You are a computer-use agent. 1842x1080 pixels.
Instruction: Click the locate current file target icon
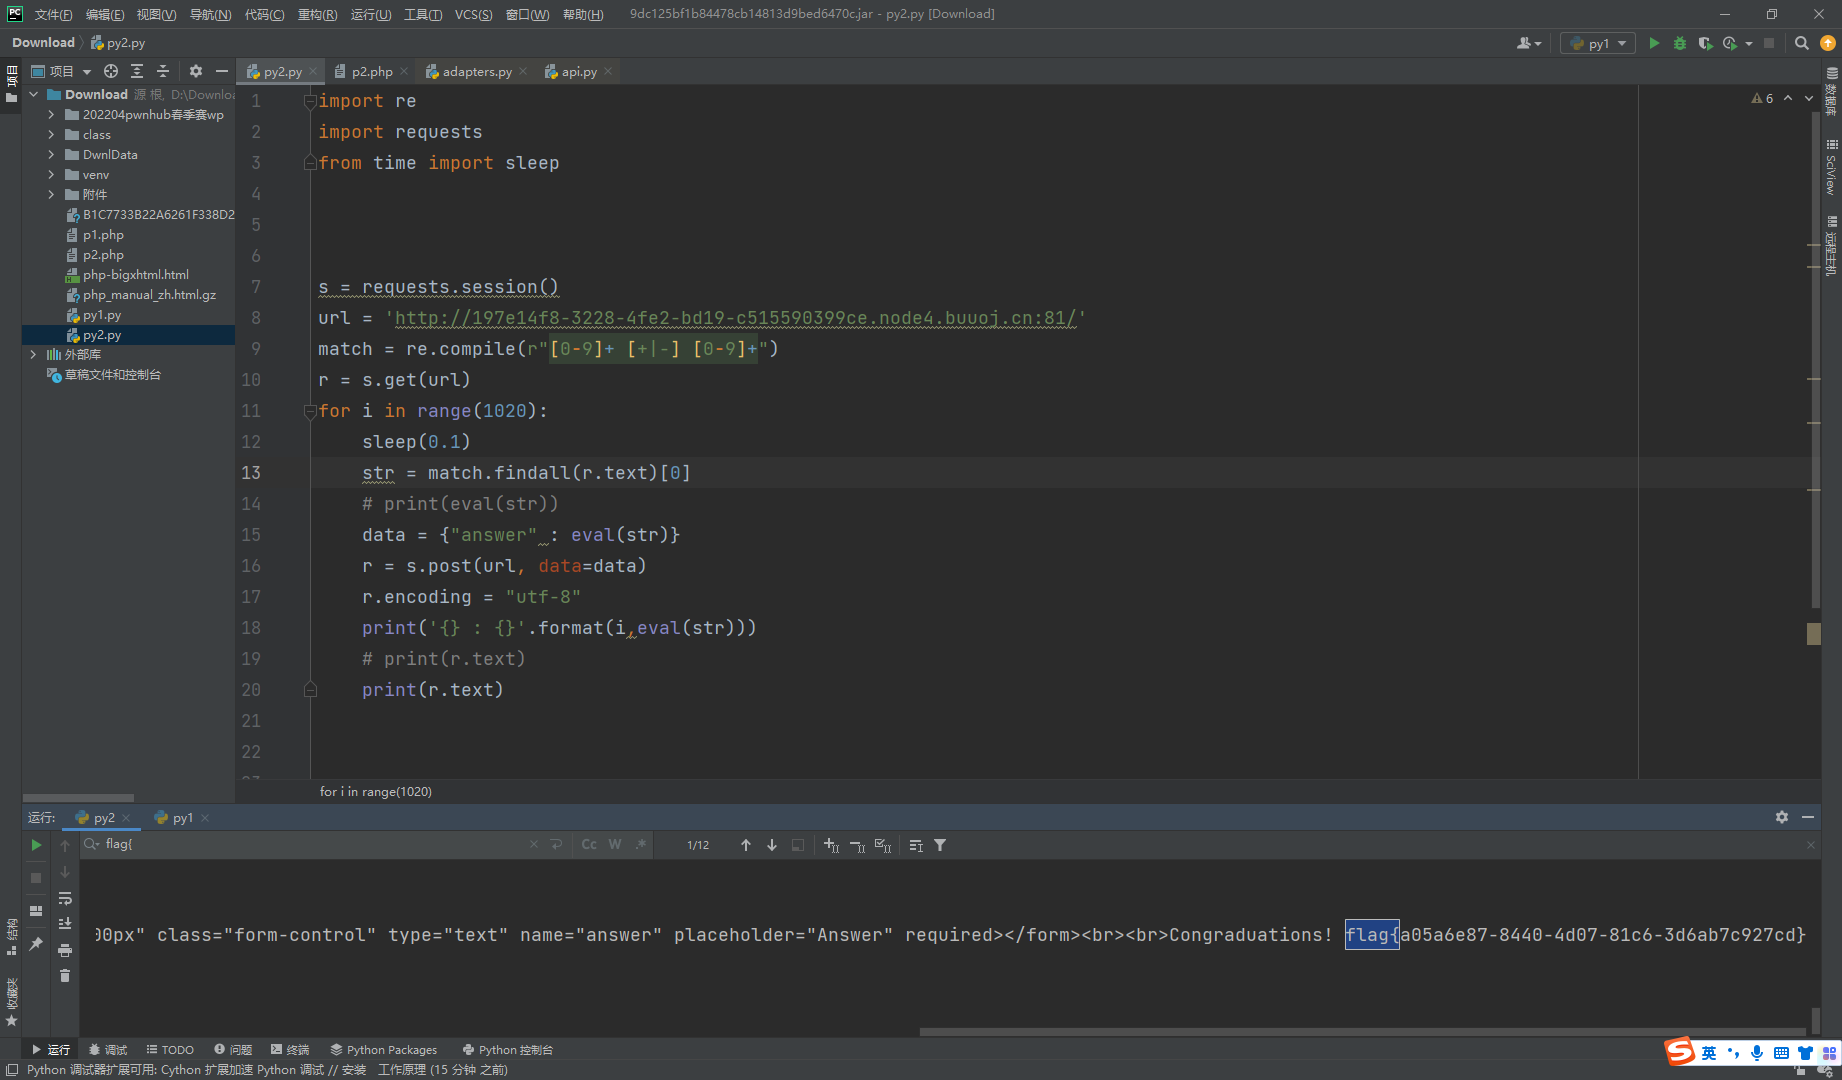click(111, 71)
